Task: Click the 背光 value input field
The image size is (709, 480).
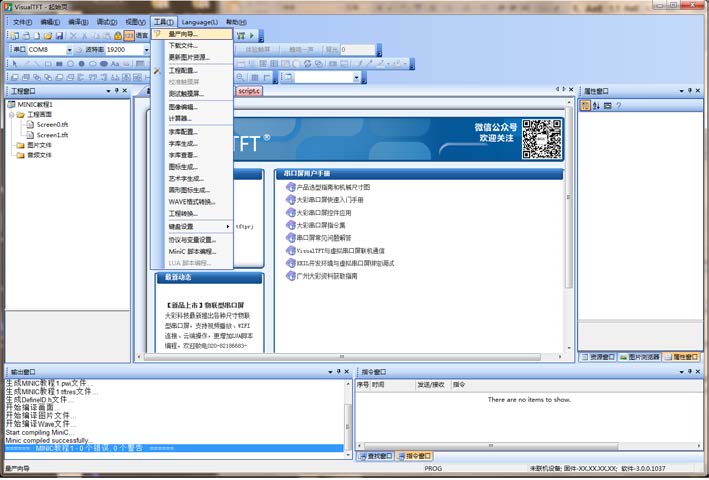Action: tap(357, 50)
